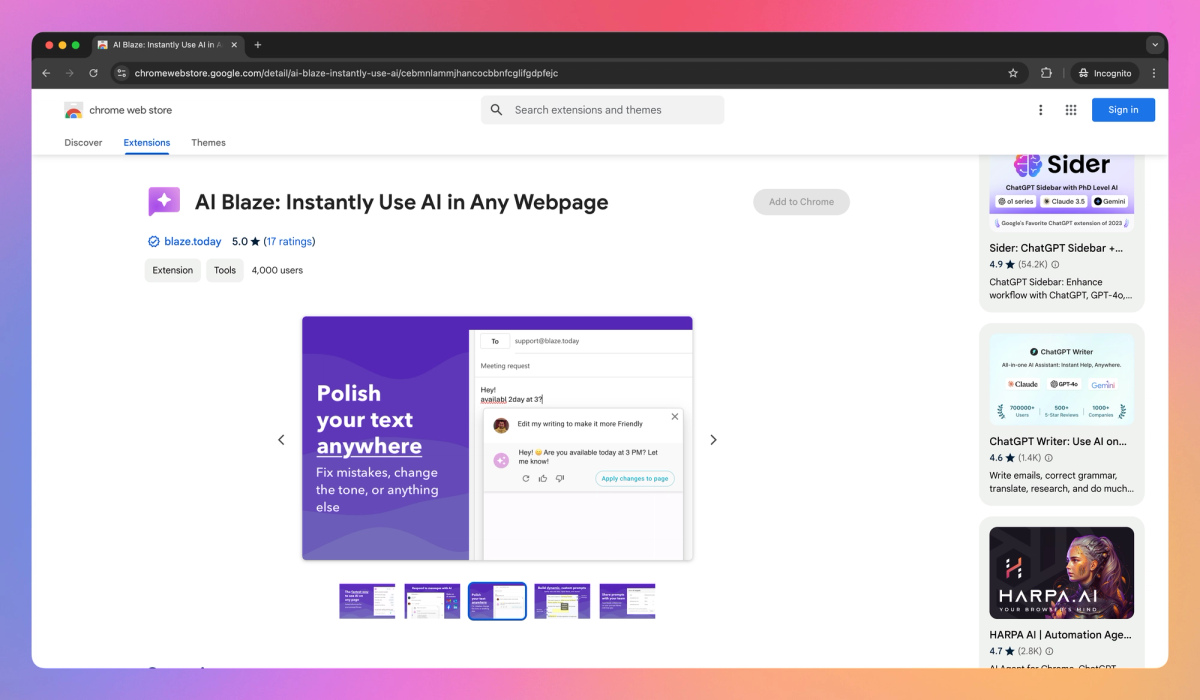This screenshot has width=1200, height=700.
Task: Click the Sign in button
Action: [1123, 110]
